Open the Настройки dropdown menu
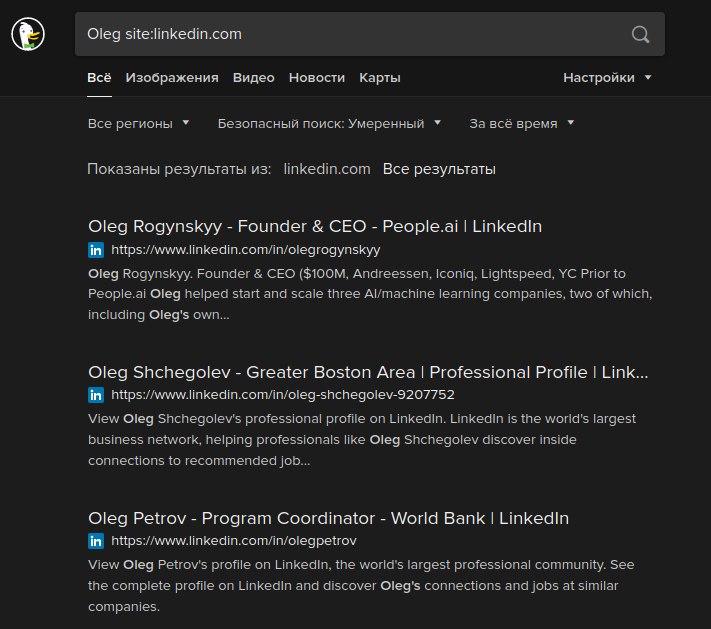The image size is (711, 629). (x=607, y=78)
